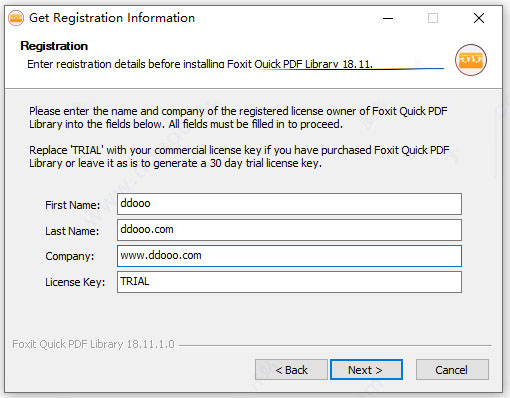Click the disabled maximize window button

pyautogui.click(x=433, y=18)
